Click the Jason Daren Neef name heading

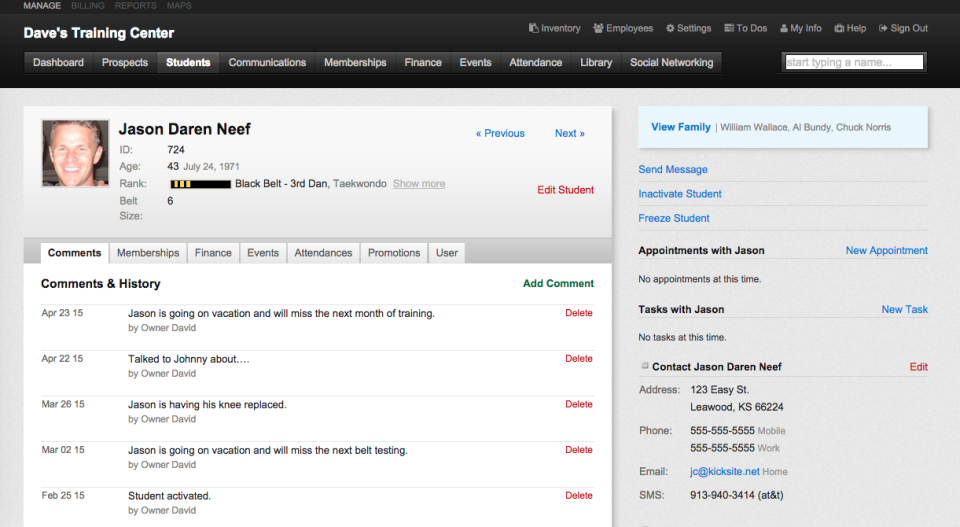tap(184, 129)
